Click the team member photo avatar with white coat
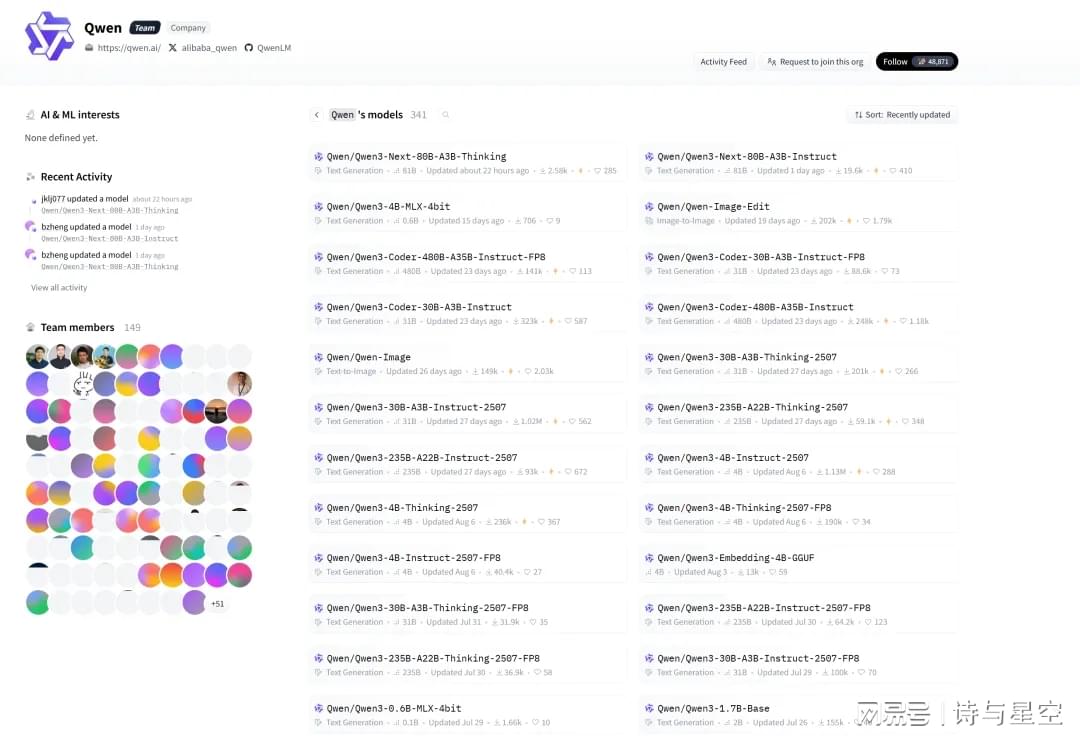Viewport: 1080px width, 741px height. 240,384
